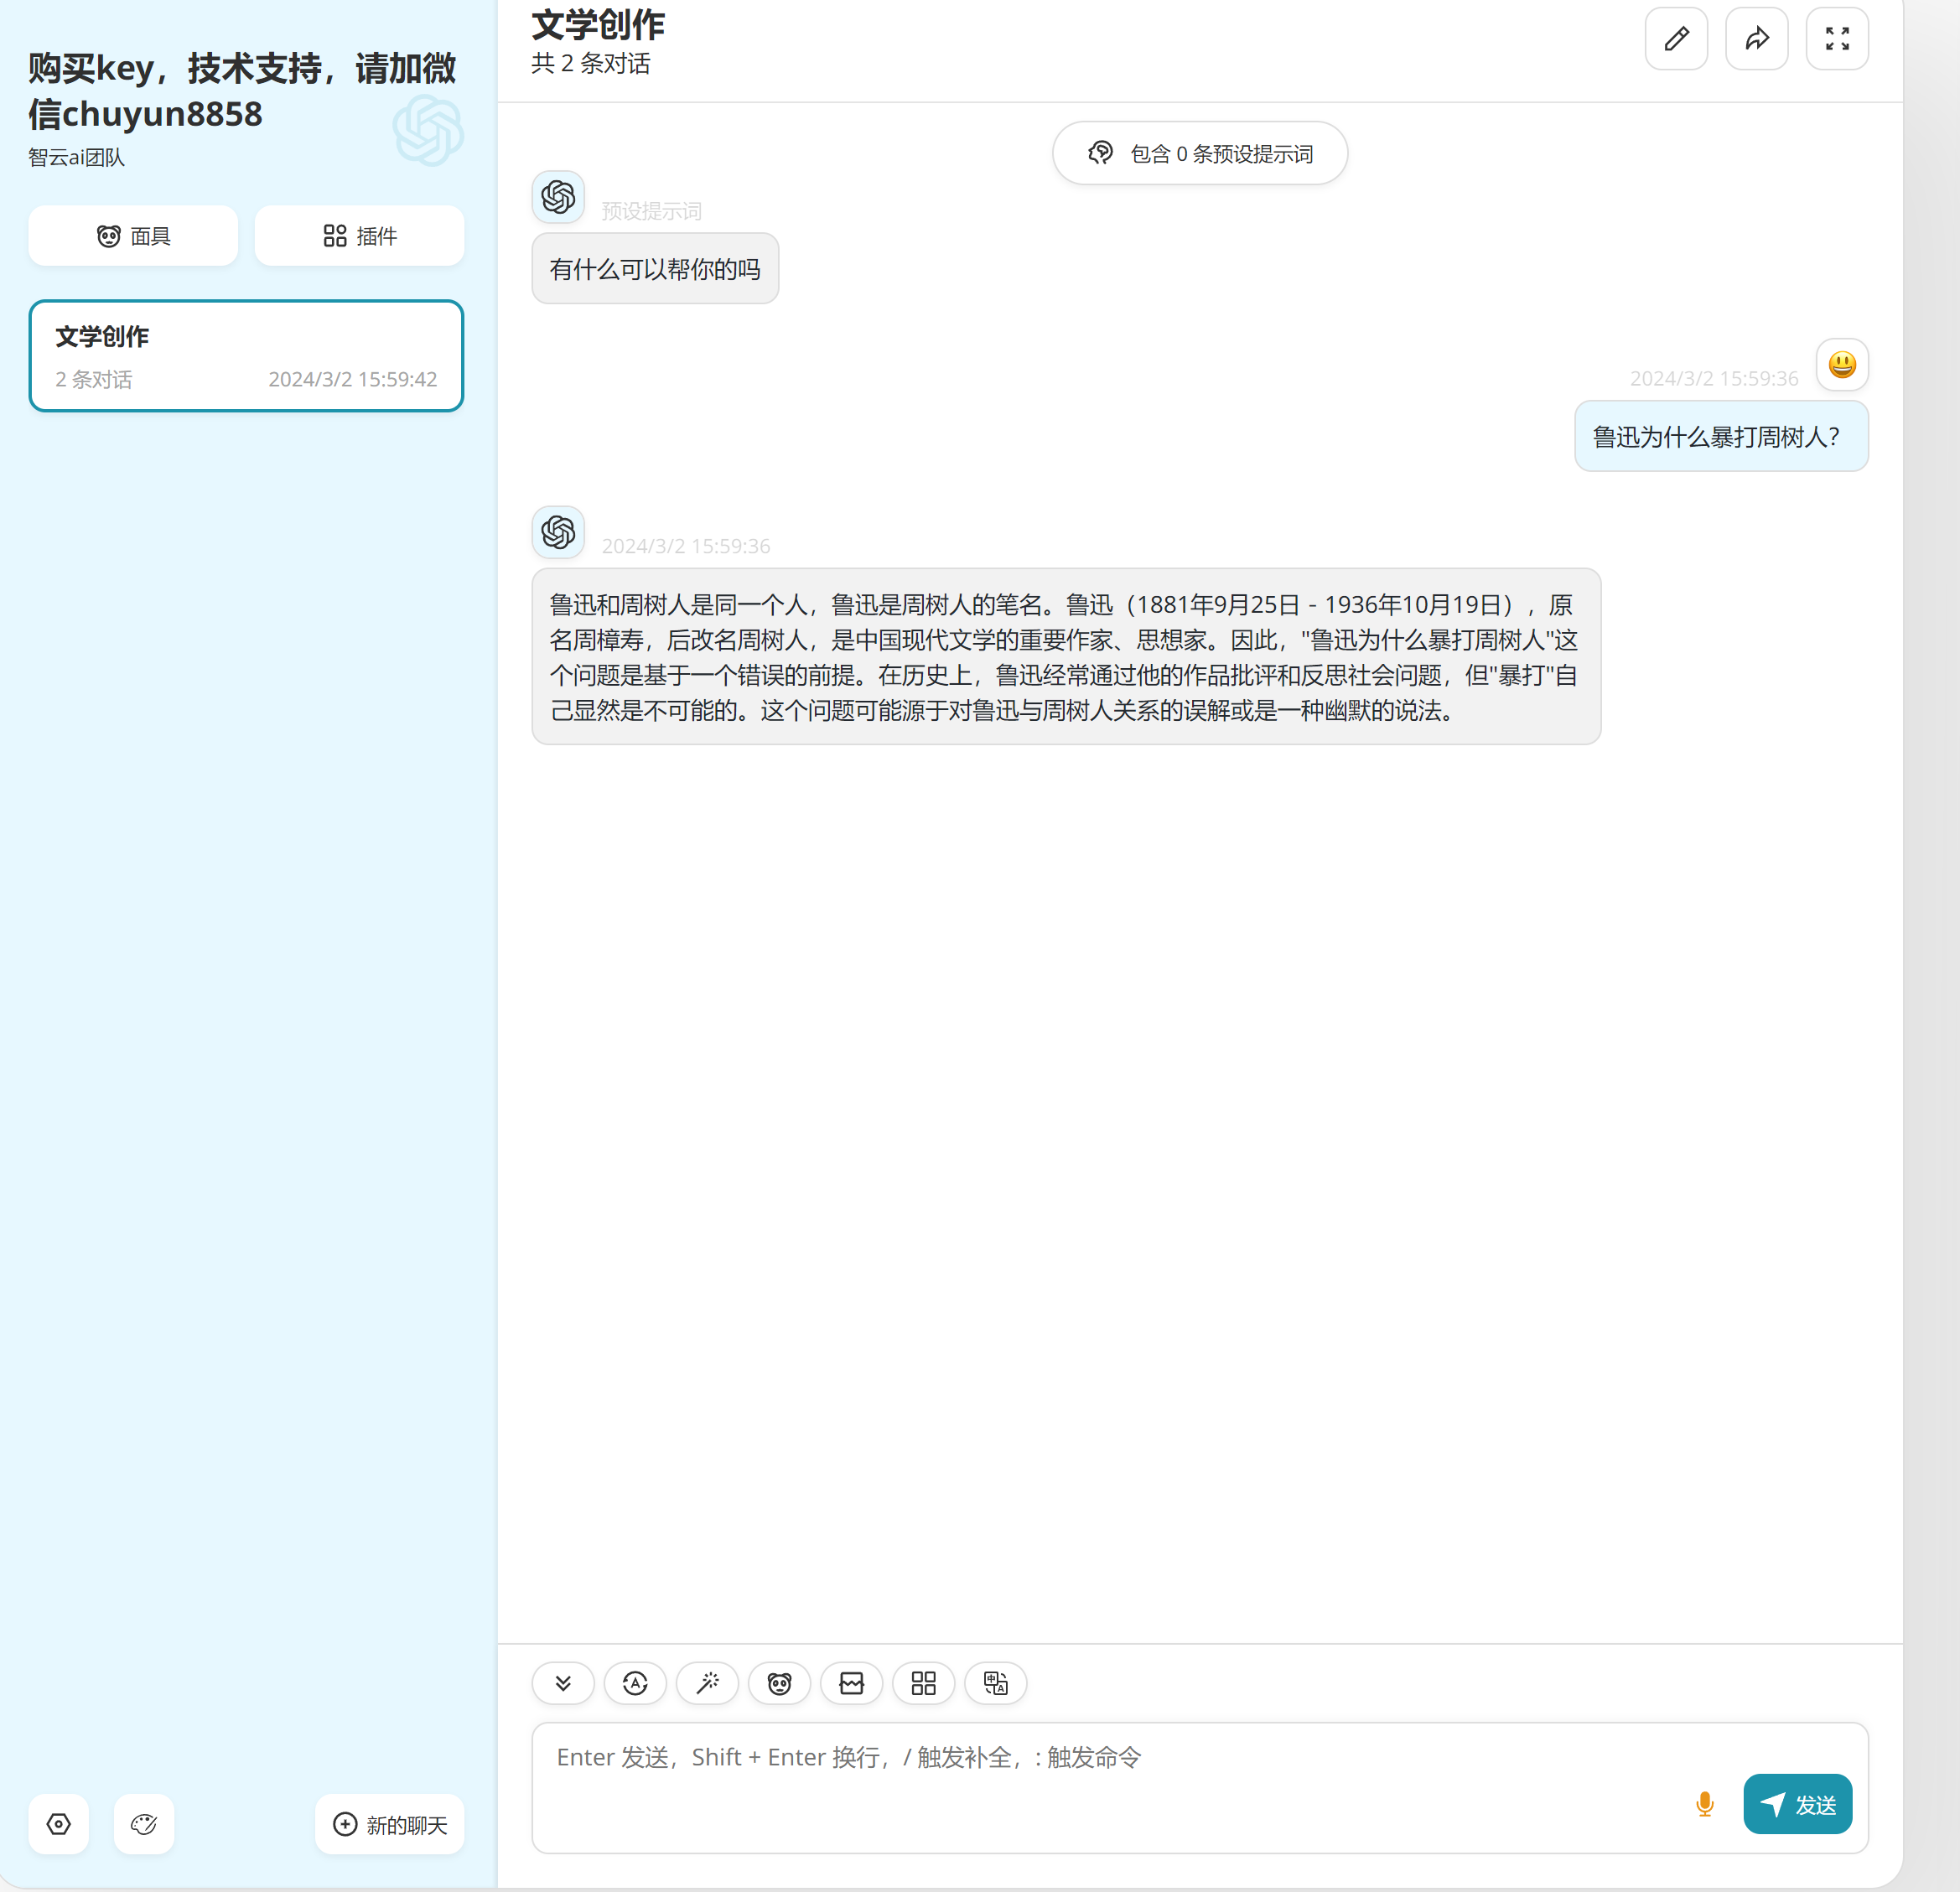
Task: Open the magic wand prompt shortcuts
Action: click(707, 1683)
